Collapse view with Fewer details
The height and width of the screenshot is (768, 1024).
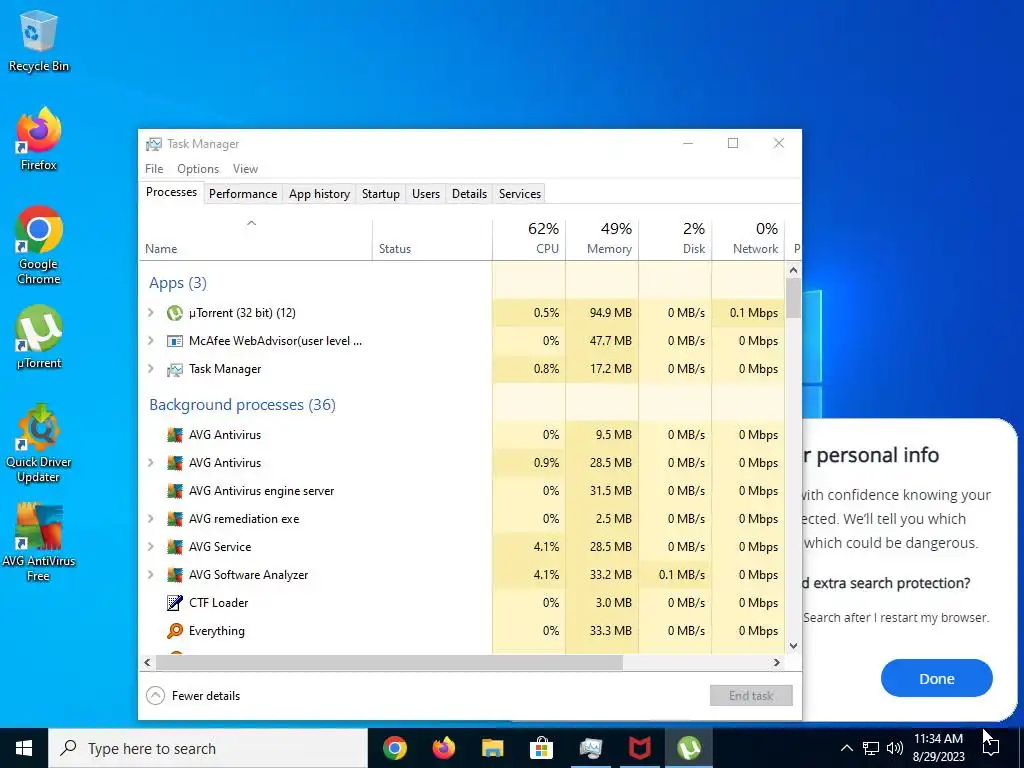point(193,696)
